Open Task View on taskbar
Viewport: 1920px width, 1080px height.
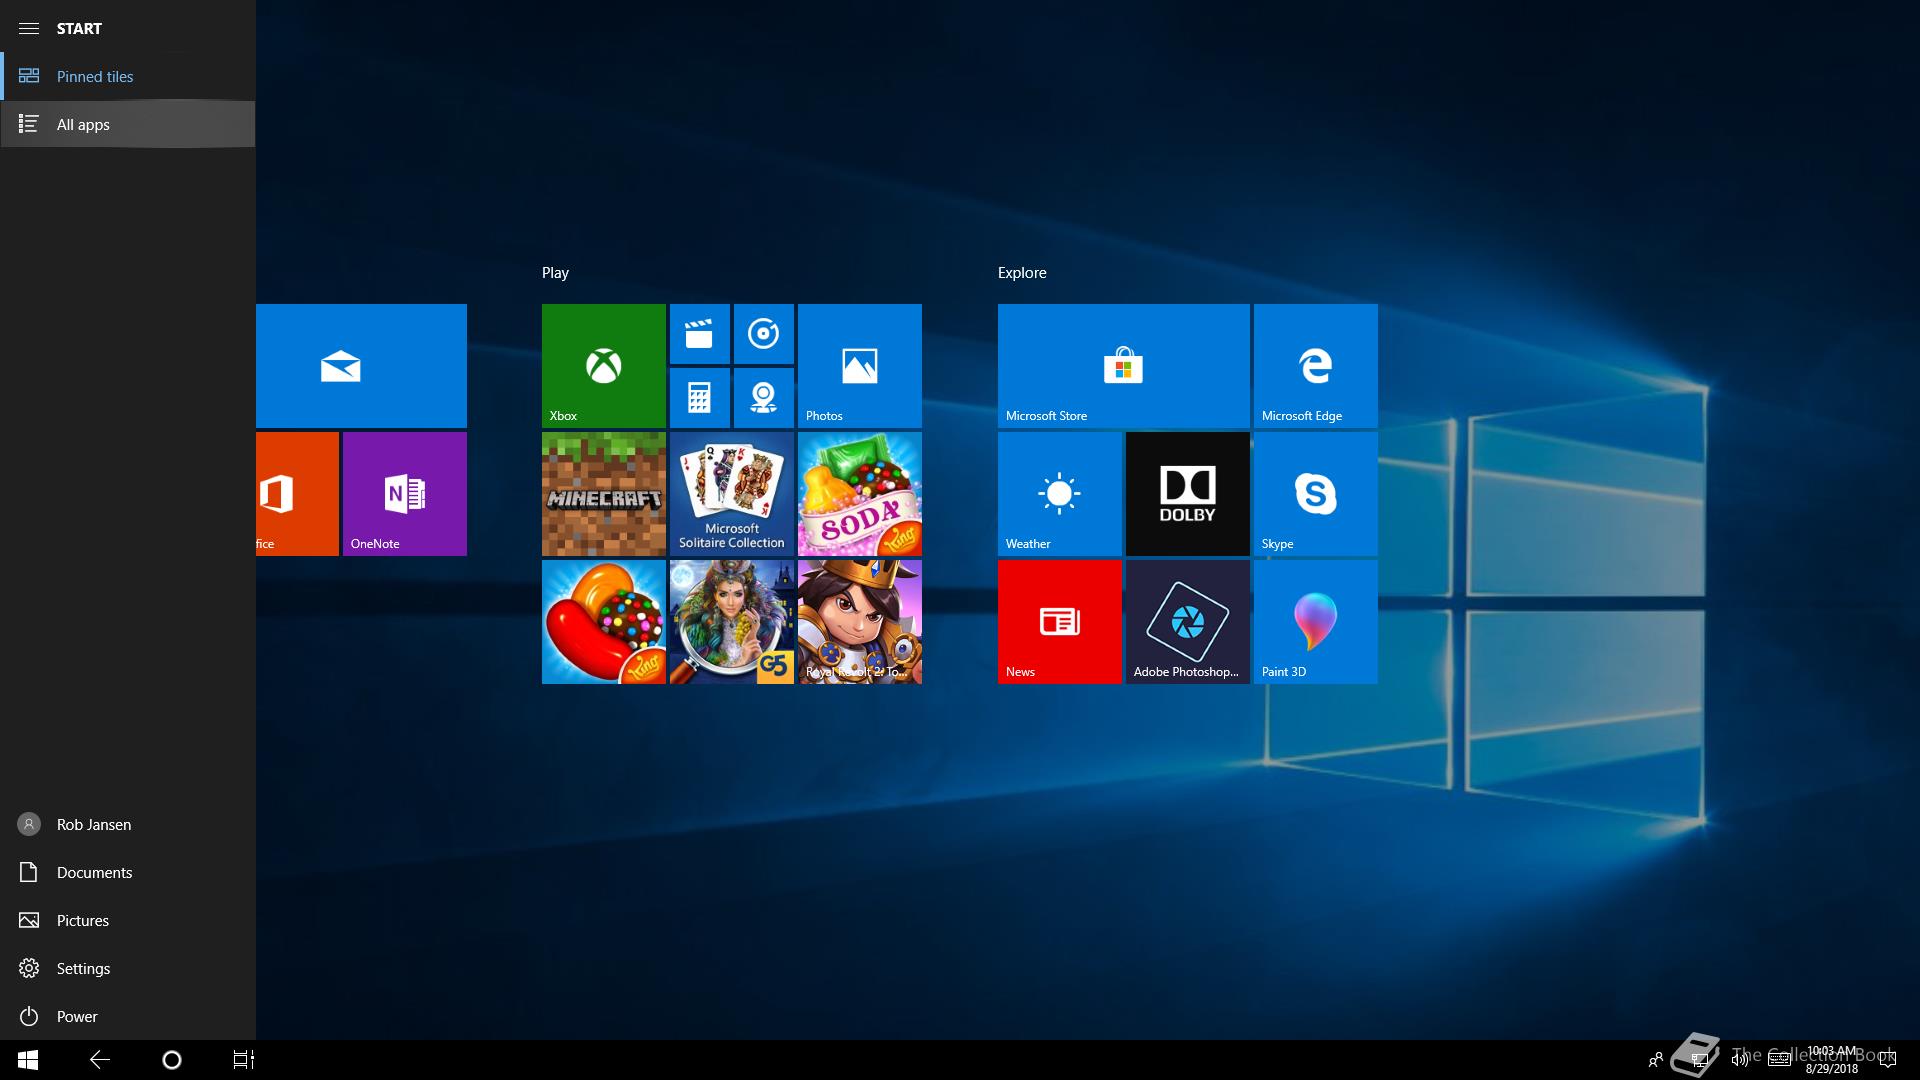pyautogui.click(x=244, y=1060)
